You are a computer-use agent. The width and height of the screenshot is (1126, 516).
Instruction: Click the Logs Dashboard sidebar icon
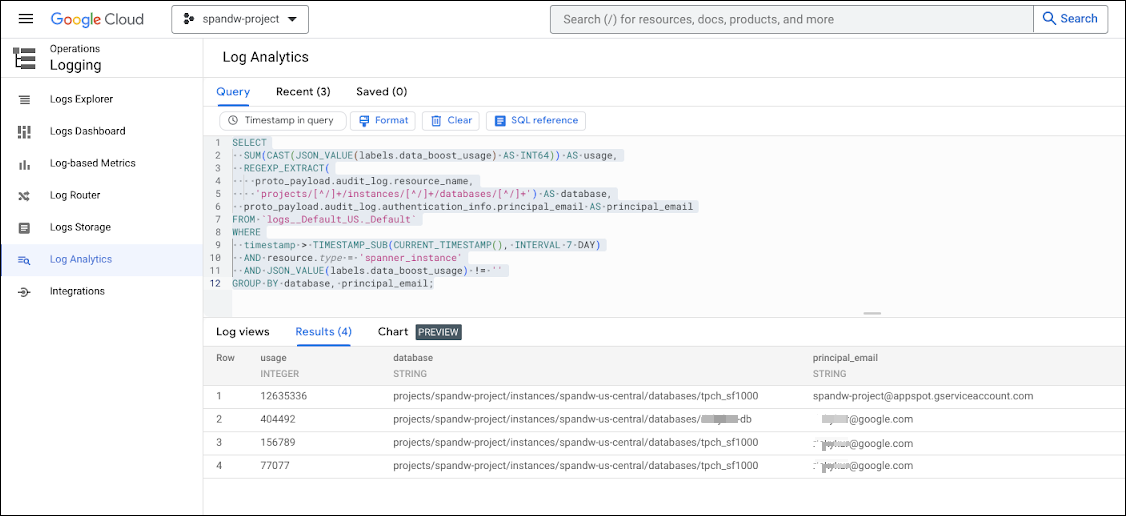tap(25, 131)
